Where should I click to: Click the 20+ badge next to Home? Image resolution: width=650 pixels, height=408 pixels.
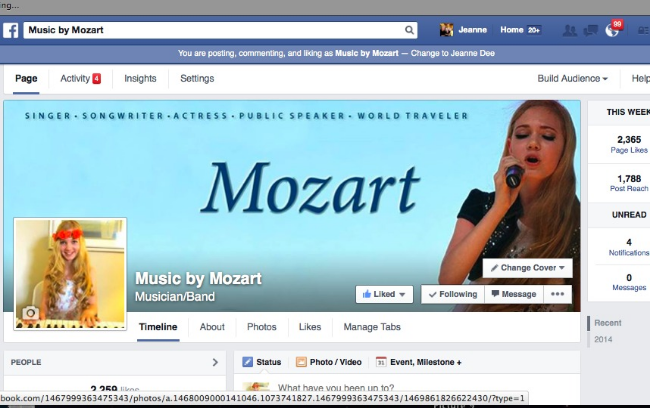[x=534, y=30]
